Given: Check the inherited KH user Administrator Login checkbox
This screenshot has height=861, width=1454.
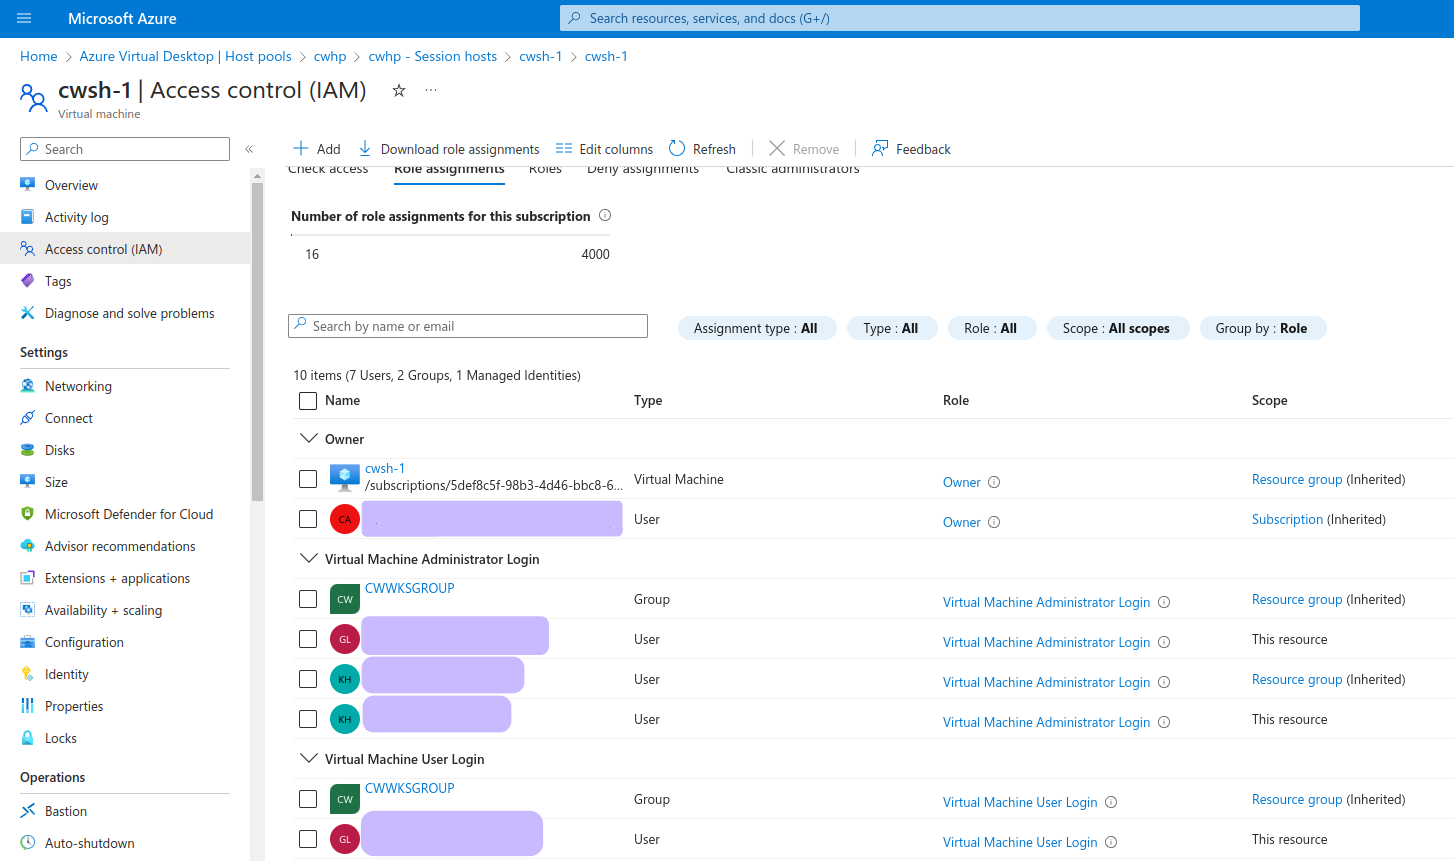Looking at the screenshot, I should tap(308, 679).
